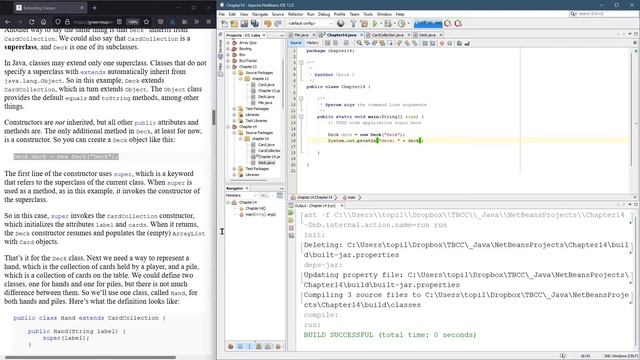Click the Firefox page horizontal scrollbar
640x360 pixels.
point(90,357)
